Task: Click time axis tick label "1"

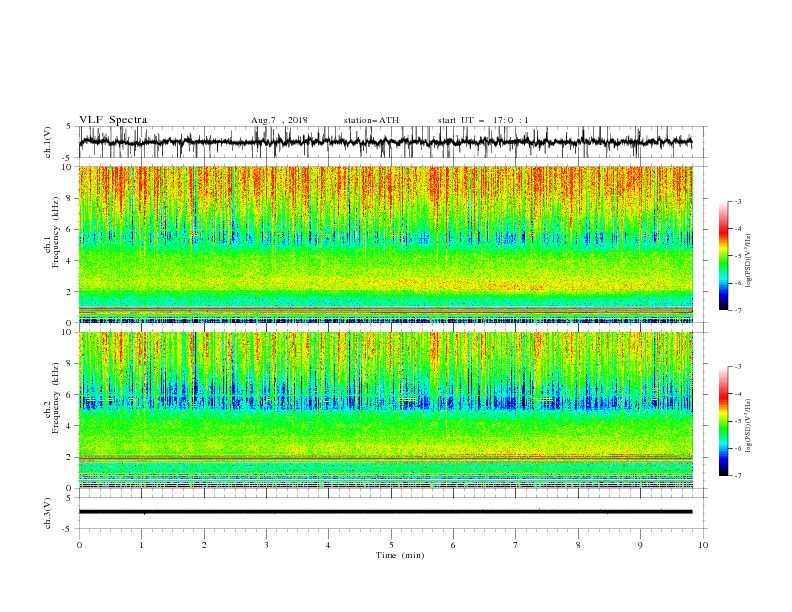Action: pyautogui.click(x=141, y=545)
